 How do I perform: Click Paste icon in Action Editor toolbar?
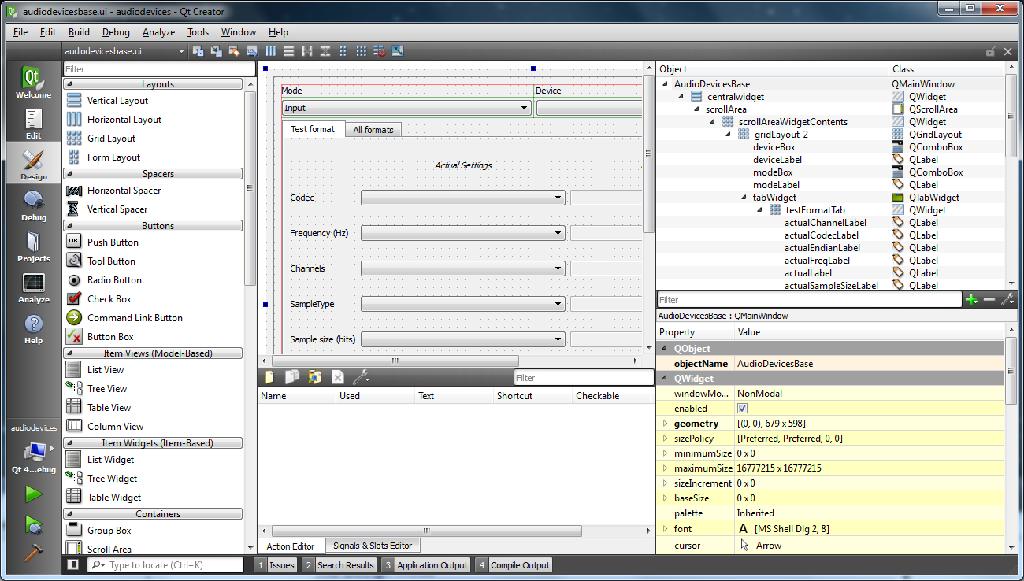click(x=315, y=377)
